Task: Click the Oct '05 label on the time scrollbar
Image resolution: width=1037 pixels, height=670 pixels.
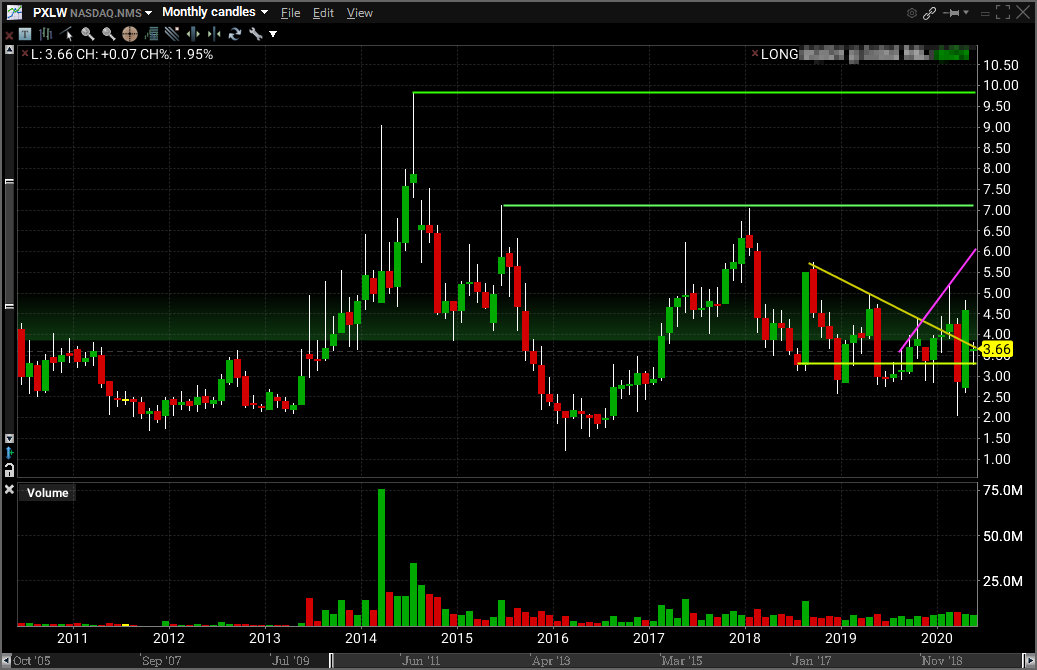Action: point(32,661)
